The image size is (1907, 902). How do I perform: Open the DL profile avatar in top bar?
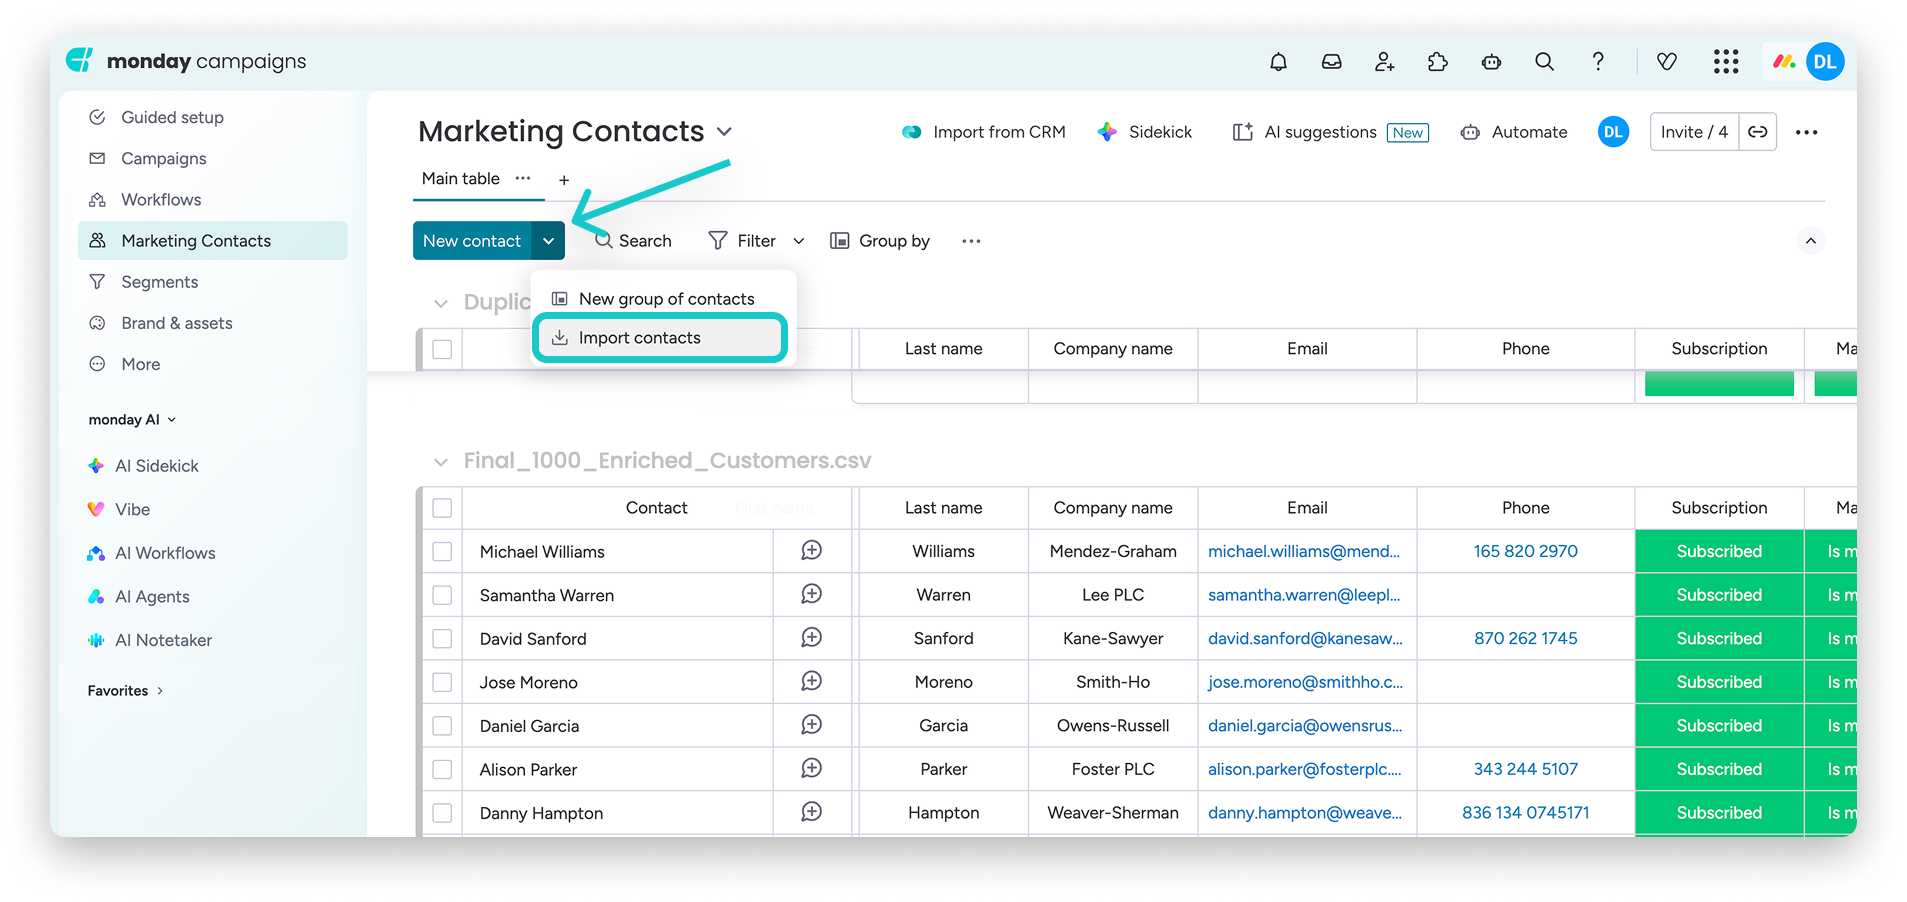[x=1825, y=62]
